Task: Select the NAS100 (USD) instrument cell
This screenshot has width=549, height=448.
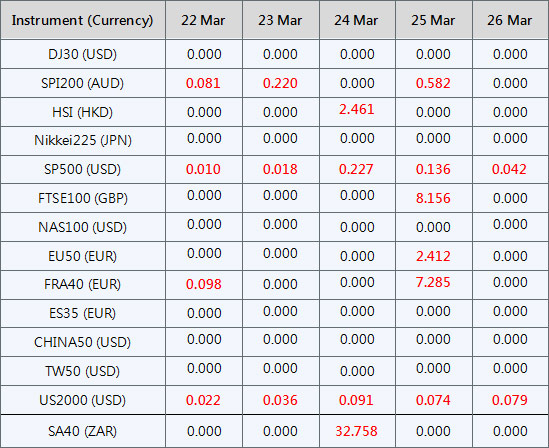Action: point(83,227)
